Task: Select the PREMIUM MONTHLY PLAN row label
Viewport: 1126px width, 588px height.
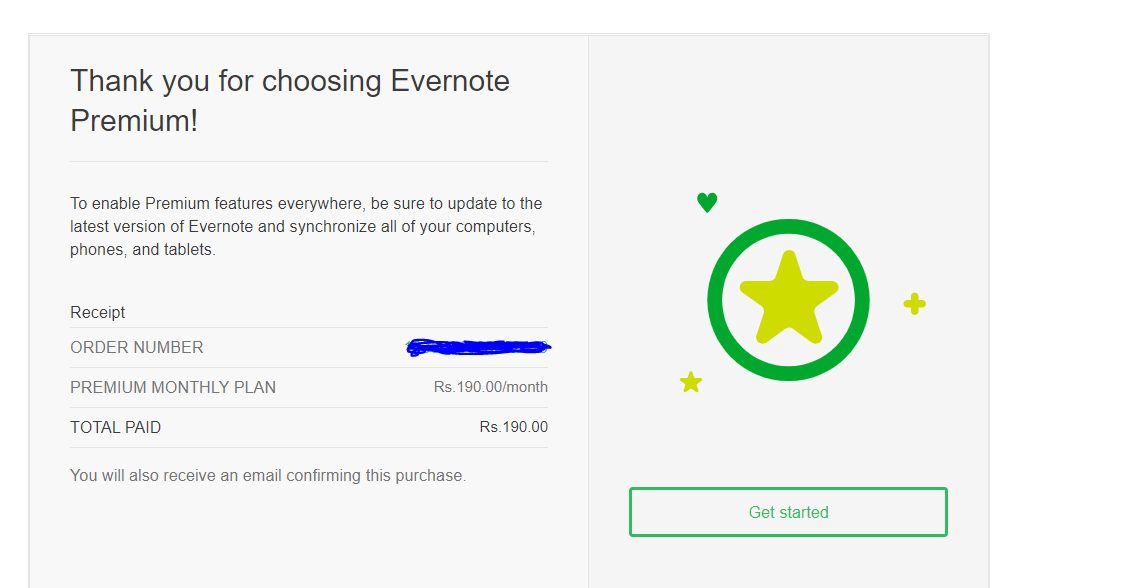Action: click(173, 387)
